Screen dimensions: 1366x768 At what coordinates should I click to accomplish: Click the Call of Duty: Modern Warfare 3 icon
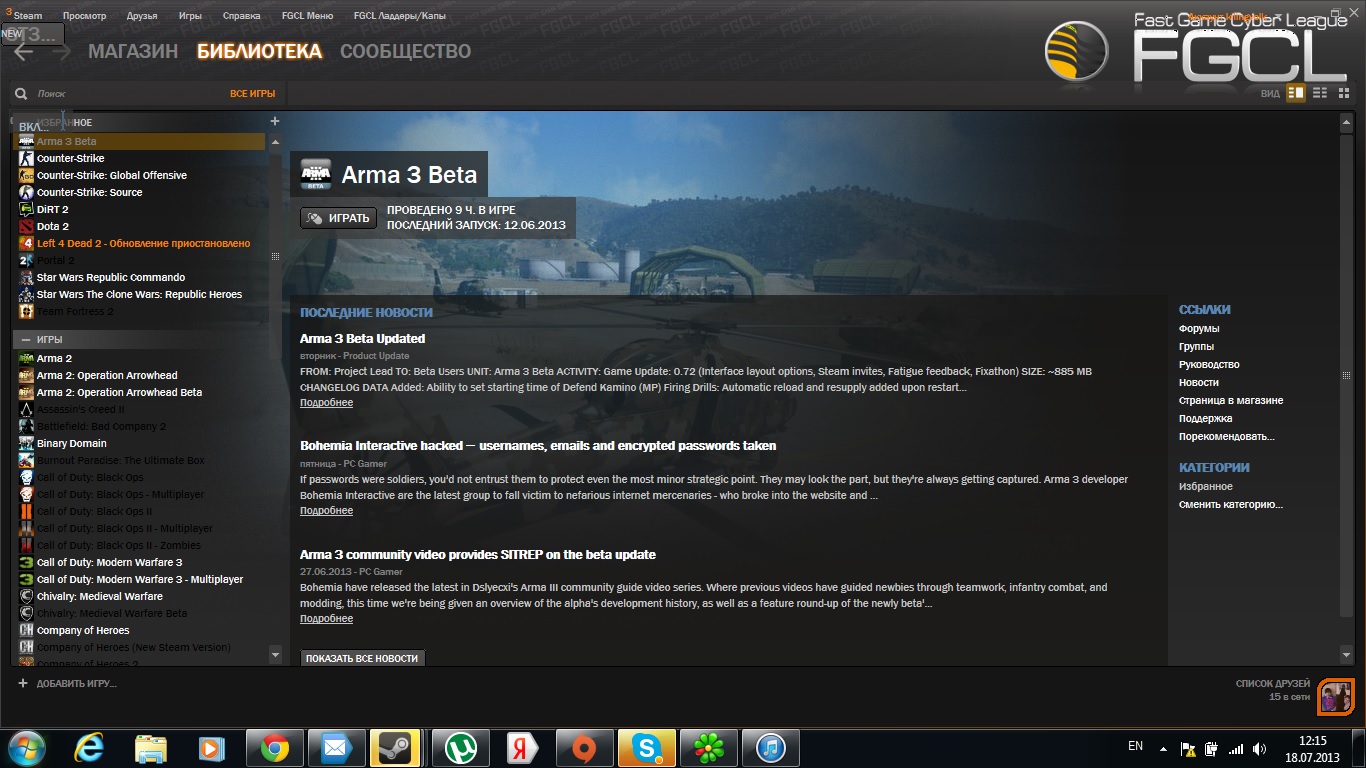point(27,562)
